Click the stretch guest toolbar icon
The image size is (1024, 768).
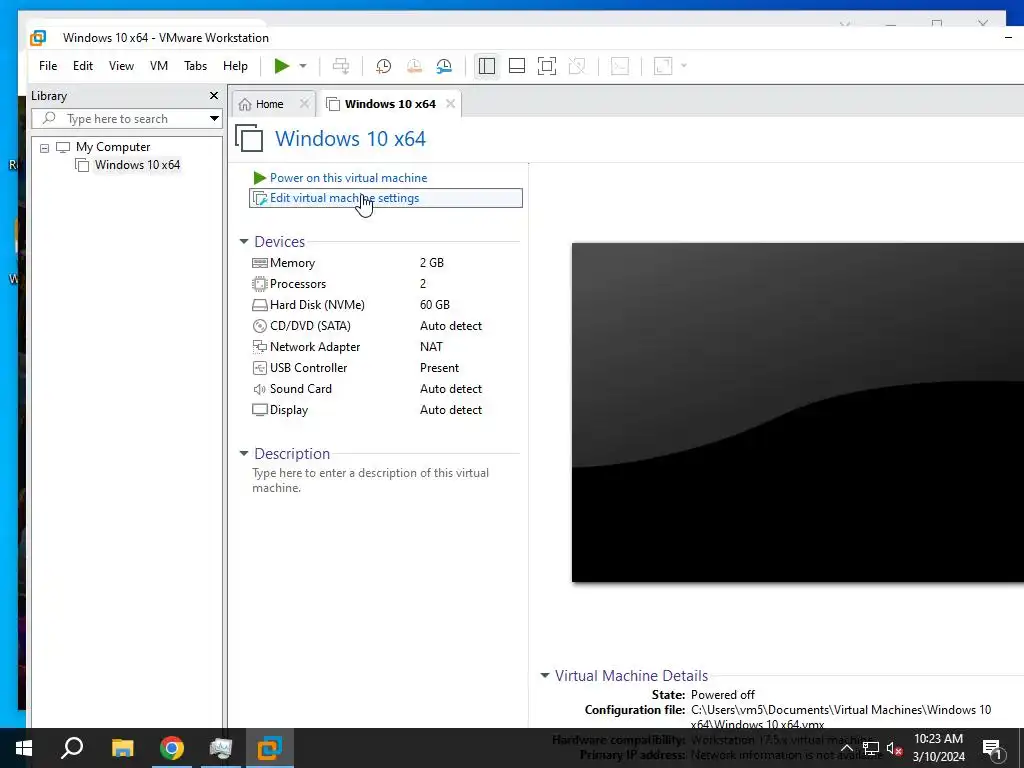(x=663, y=66)
